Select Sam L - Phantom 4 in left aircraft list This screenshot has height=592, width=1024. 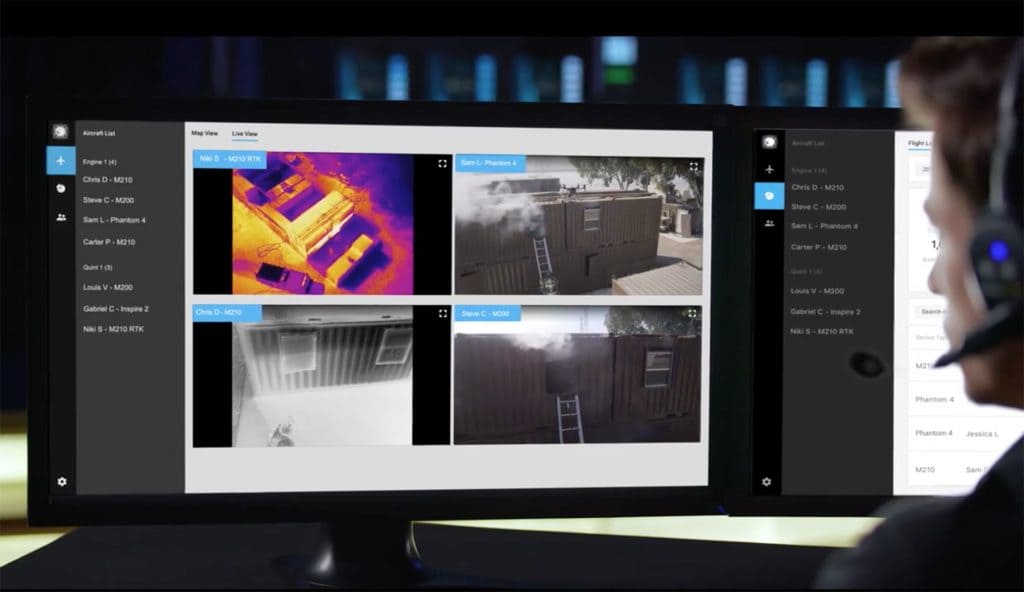pos(114,220)
